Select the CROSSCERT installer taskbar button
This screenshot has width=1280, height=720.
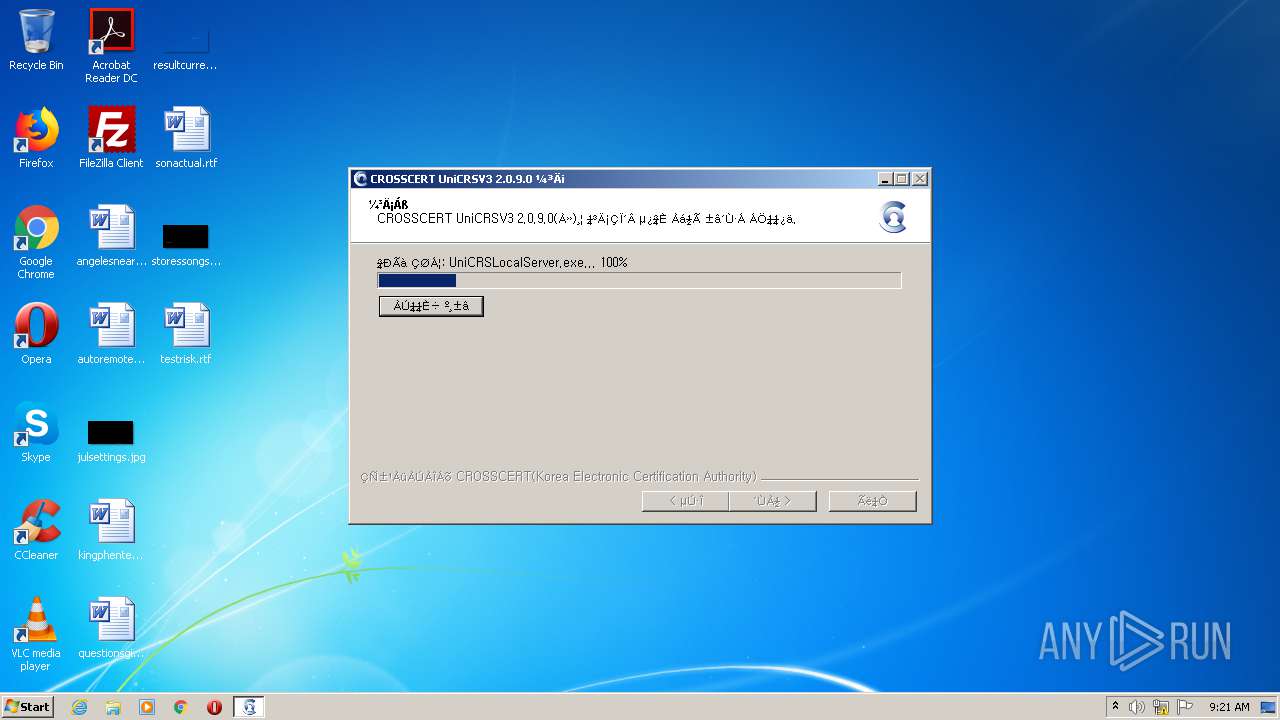click(249, 707)
